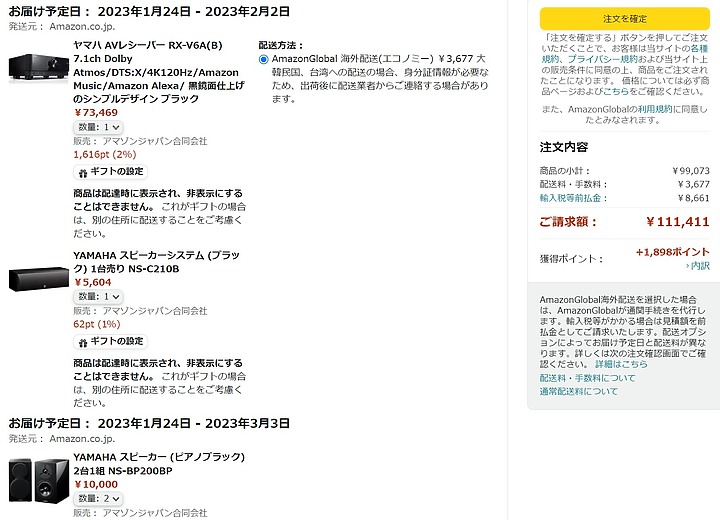Click the yellow 注文を確定 button

click(x=624, y=19)
